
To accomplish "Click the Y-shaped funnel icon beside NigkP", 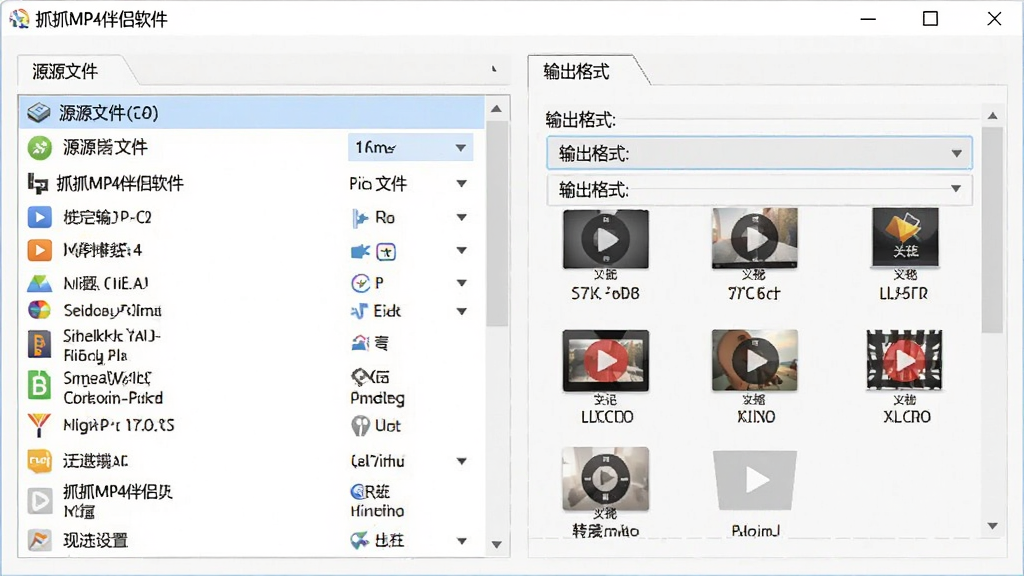I will pos(39,425).
